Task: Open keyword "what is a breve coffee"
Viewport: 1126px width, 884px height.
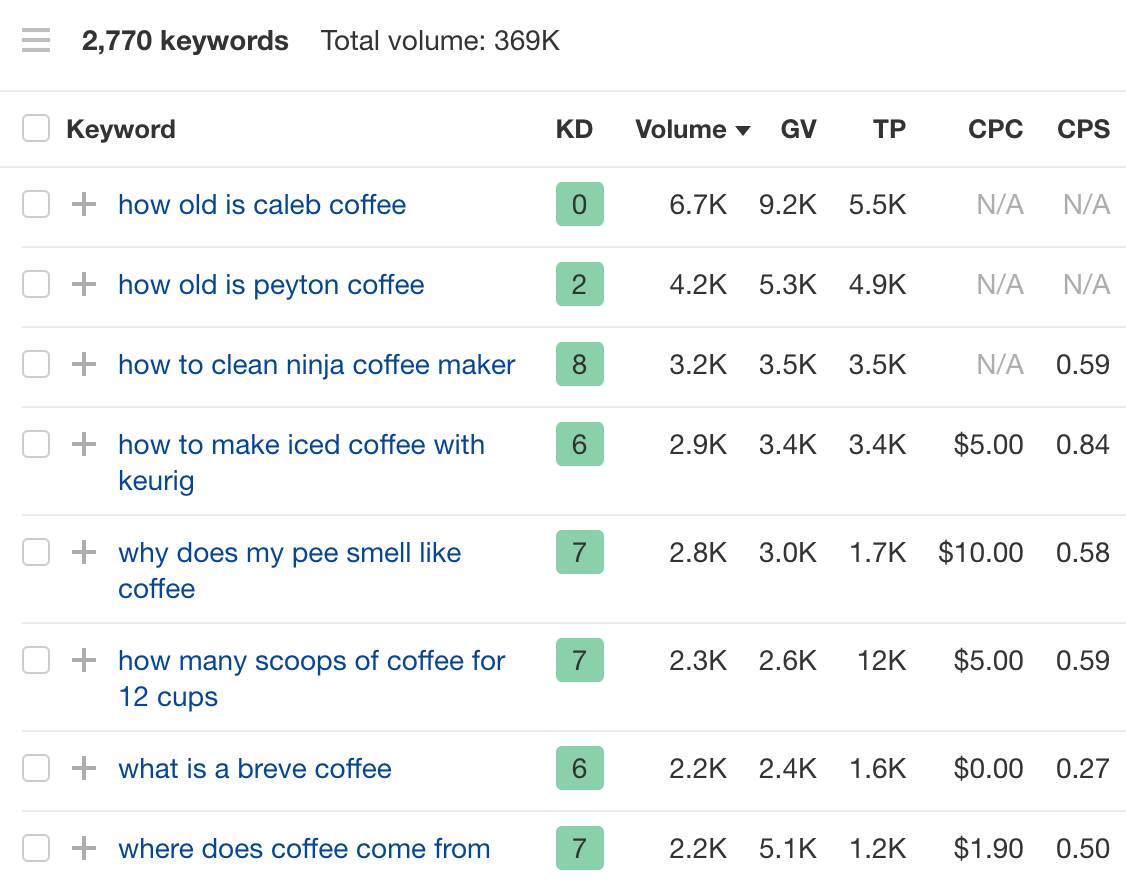Action: [254, 768]
